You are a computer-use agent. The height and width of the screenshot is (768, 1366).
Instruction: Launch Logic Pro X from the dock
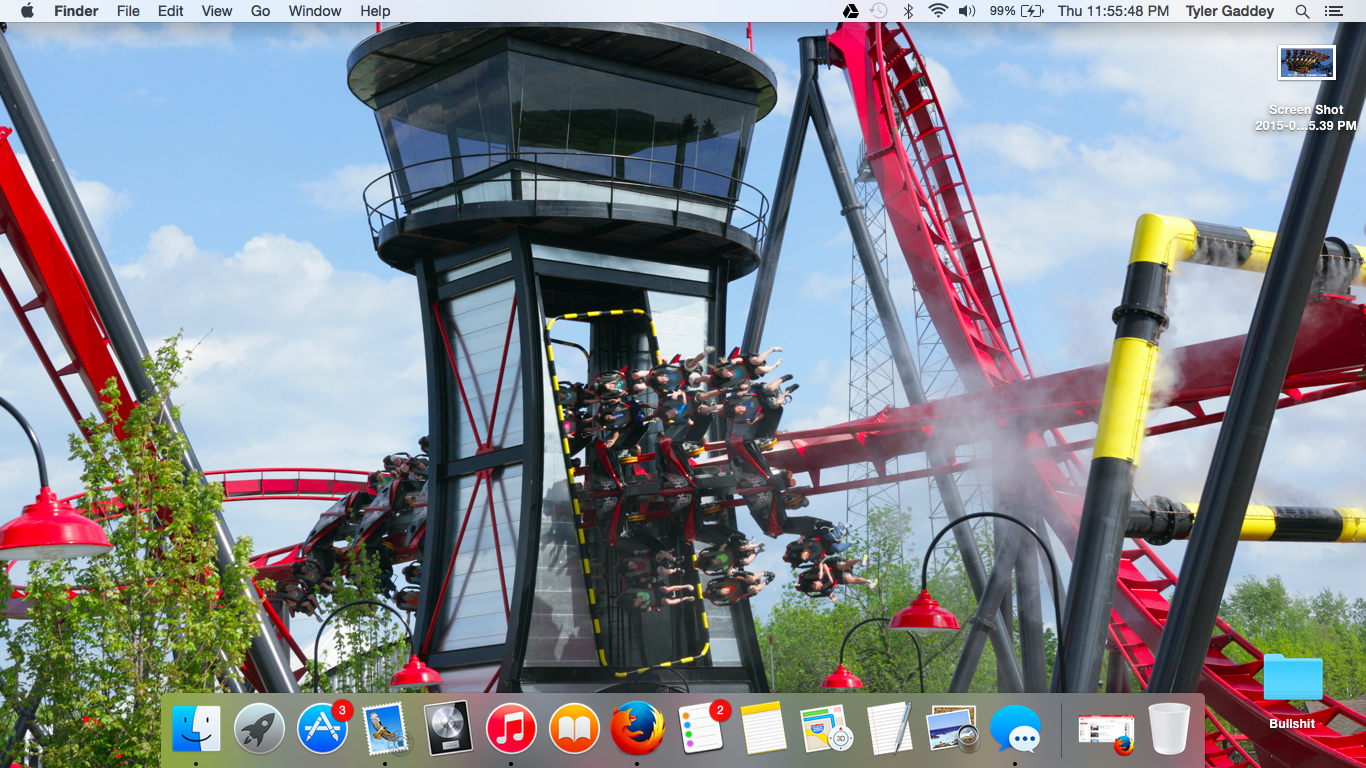tap(448, 728)
